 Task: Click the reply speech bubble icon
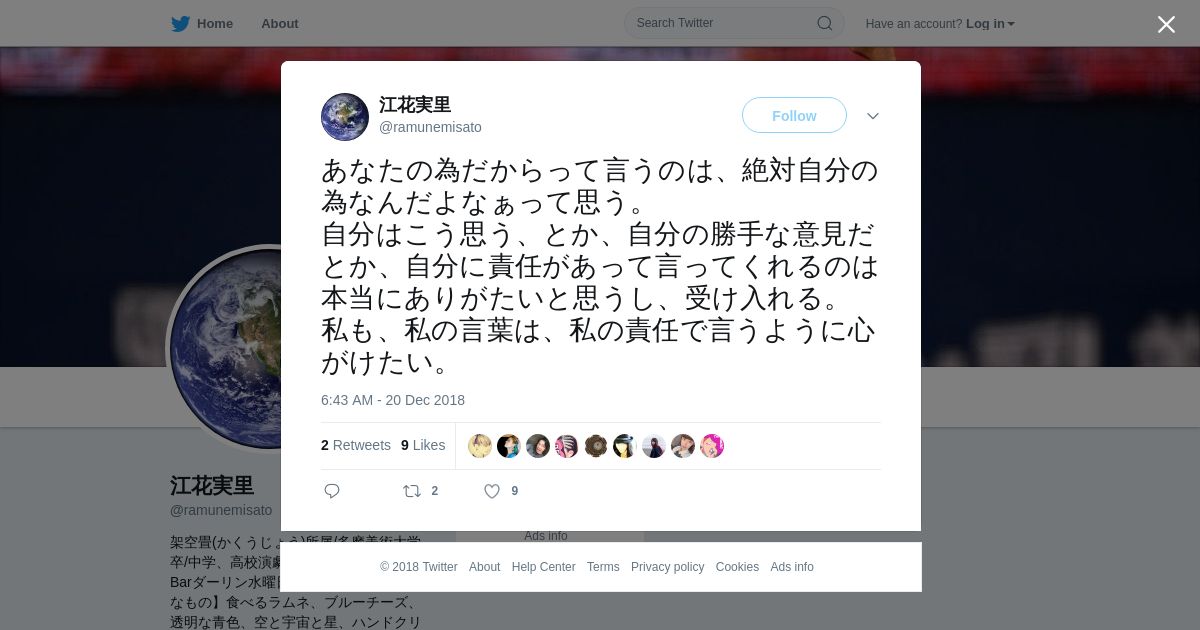click(x=332, y=491)
